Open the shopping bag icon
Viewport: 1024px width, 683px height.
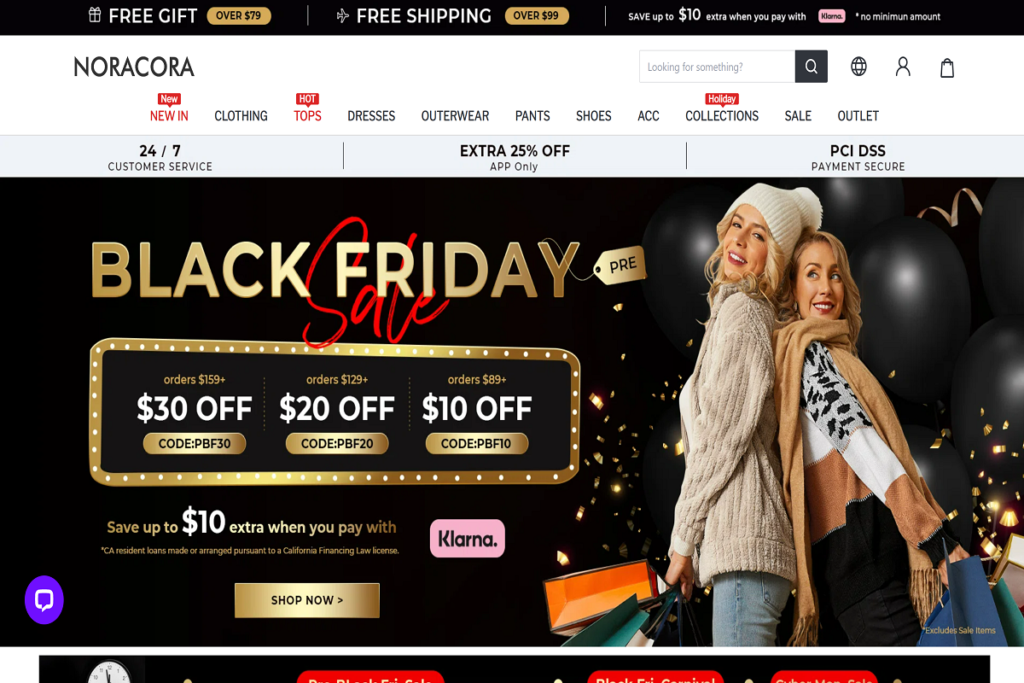click(x=947, y=67)
